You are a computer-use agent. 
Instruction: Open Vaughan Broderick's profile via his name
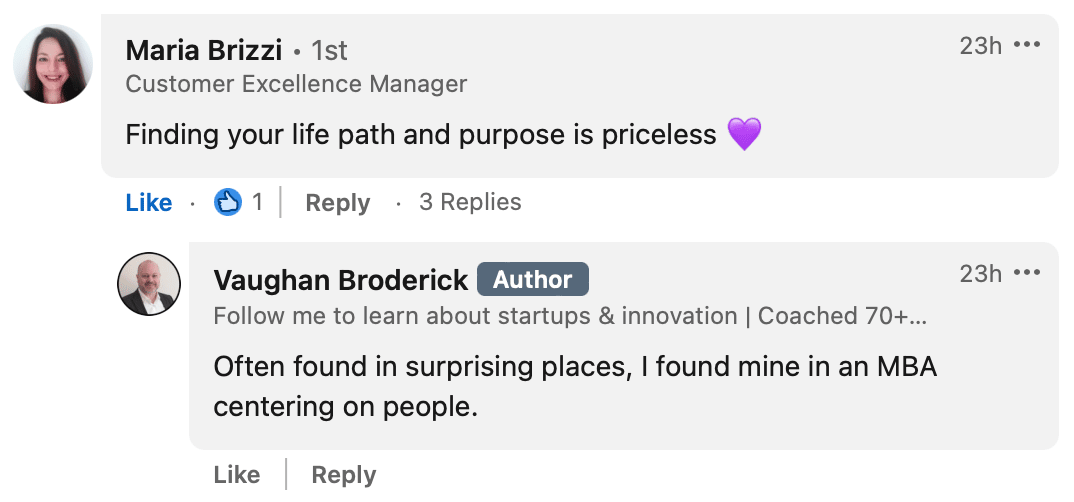pyautogui.click(x=341, y=279)
